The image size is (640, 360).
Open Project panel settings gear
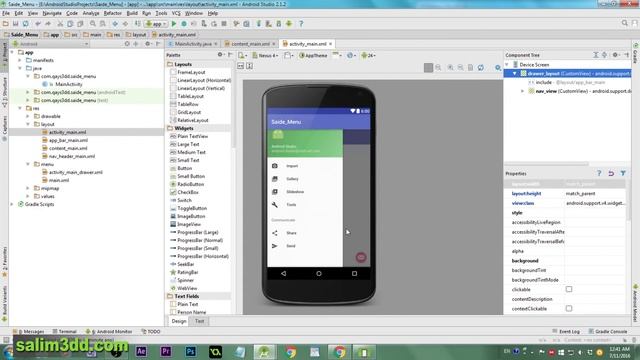point(148,44)
